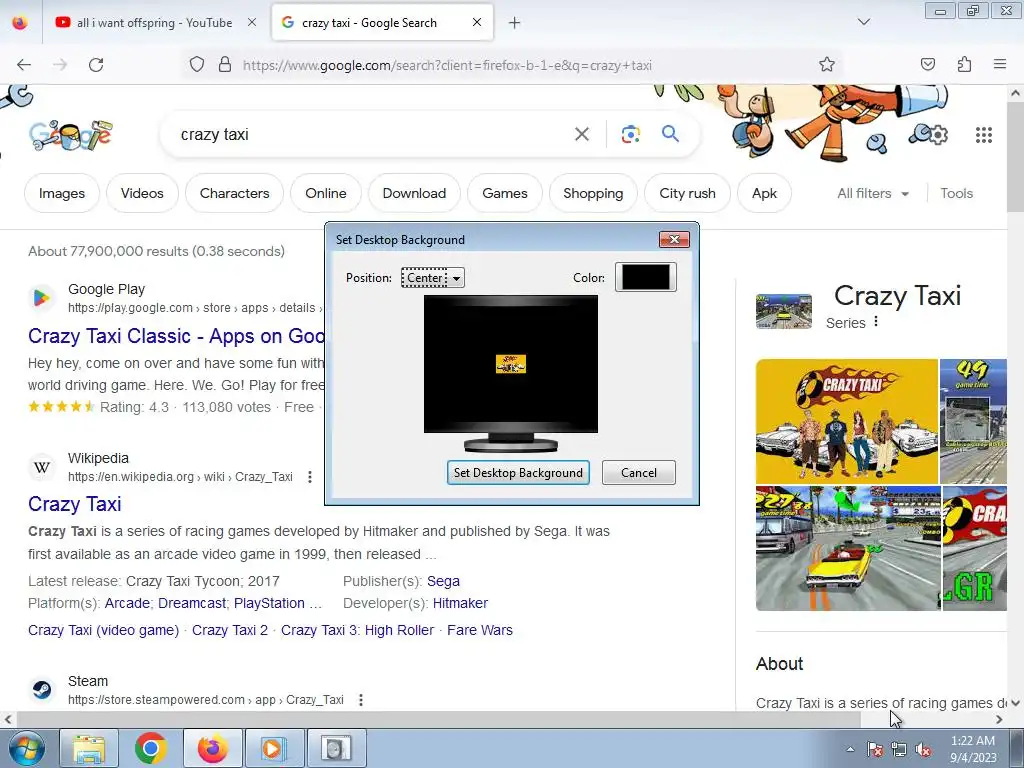
Task: Close the crazy taxi Google tab
Action: (477, 22)
